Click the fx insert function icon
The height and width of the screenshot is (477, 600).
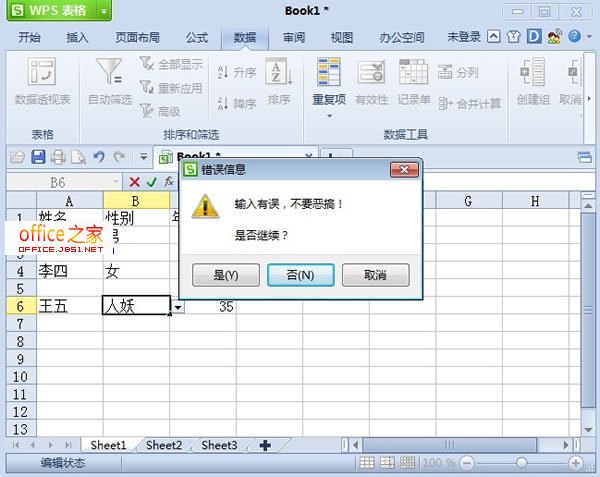169,181
